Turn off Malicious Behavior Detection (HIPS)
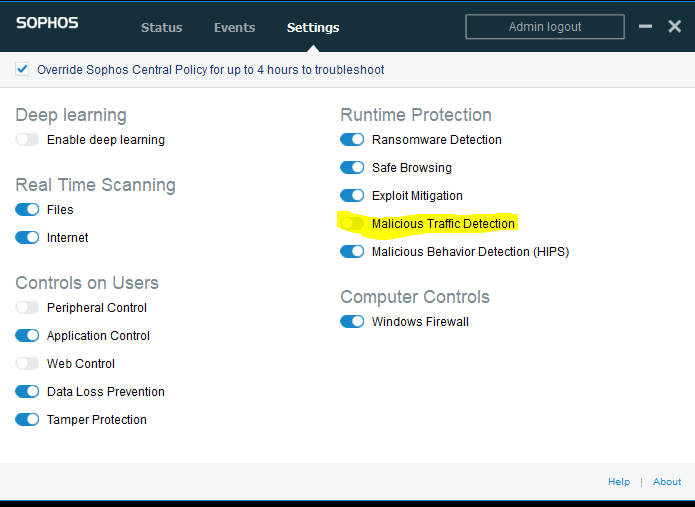This screenshot has width=695, height=507. tap(352, 251)
